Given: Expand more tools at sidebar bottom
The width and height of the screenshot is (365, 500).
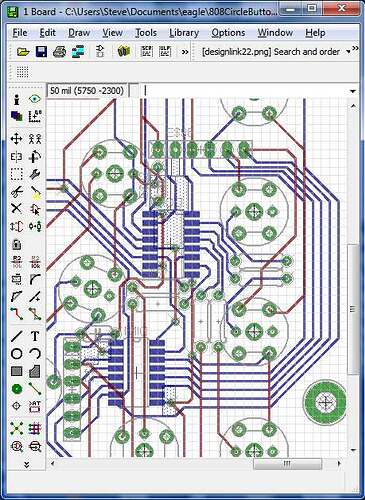Looking at the screenshot, I should (x=26, y=464).
